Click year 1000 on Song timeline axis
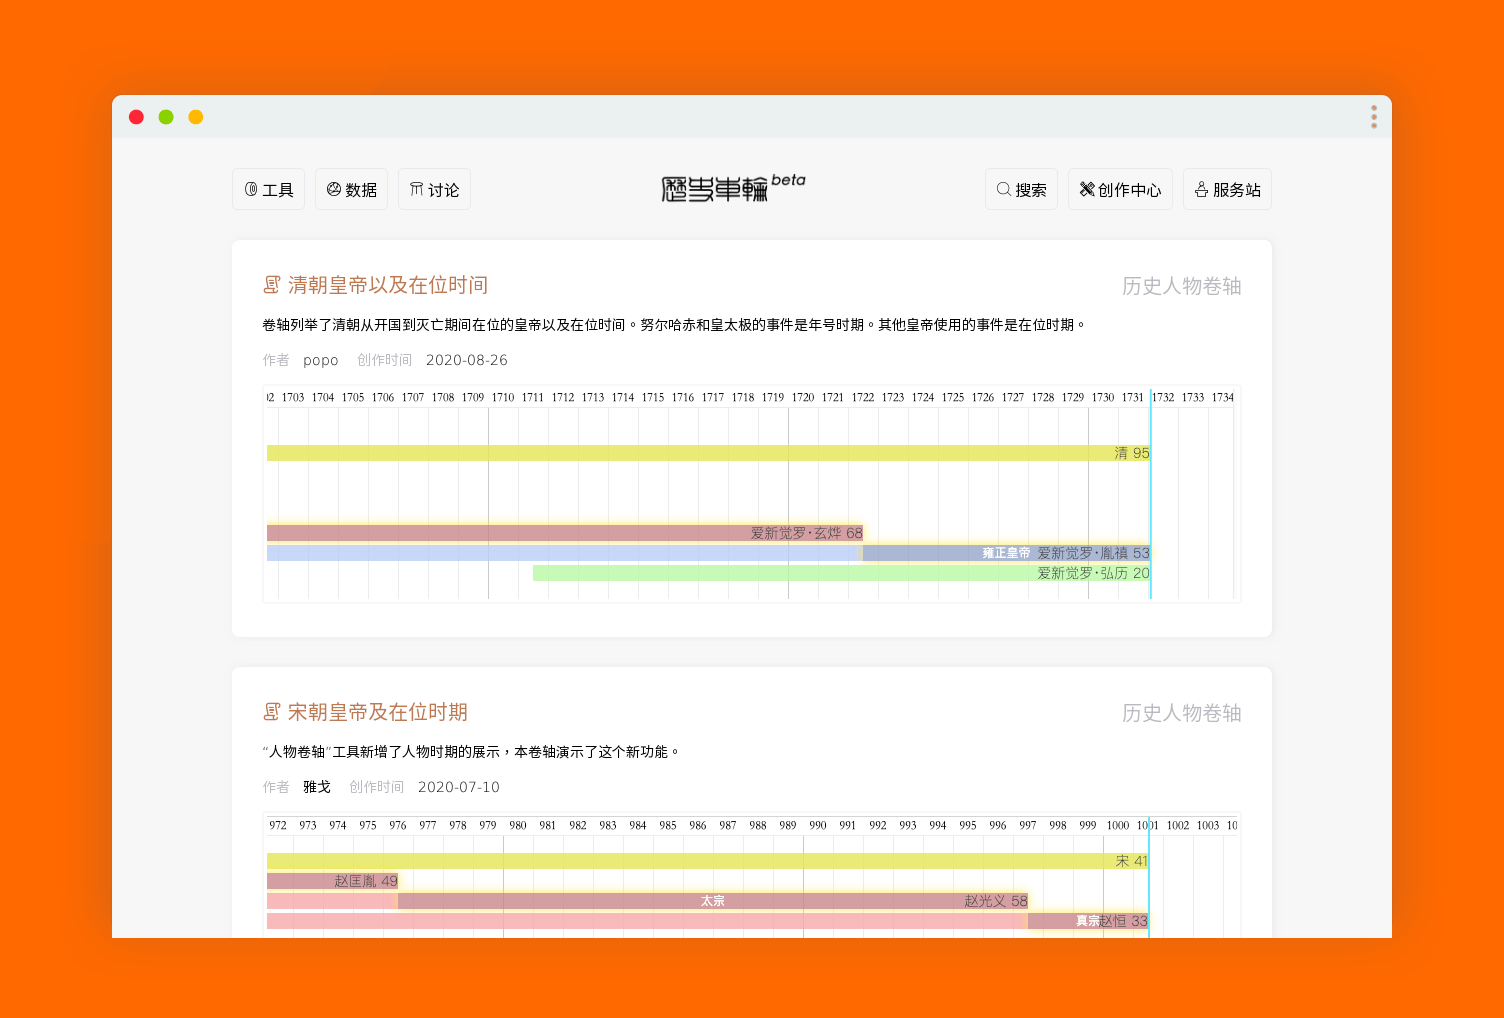Screen dimensions: 1504x1018 pyautogui.click(x=1118, y=825)
